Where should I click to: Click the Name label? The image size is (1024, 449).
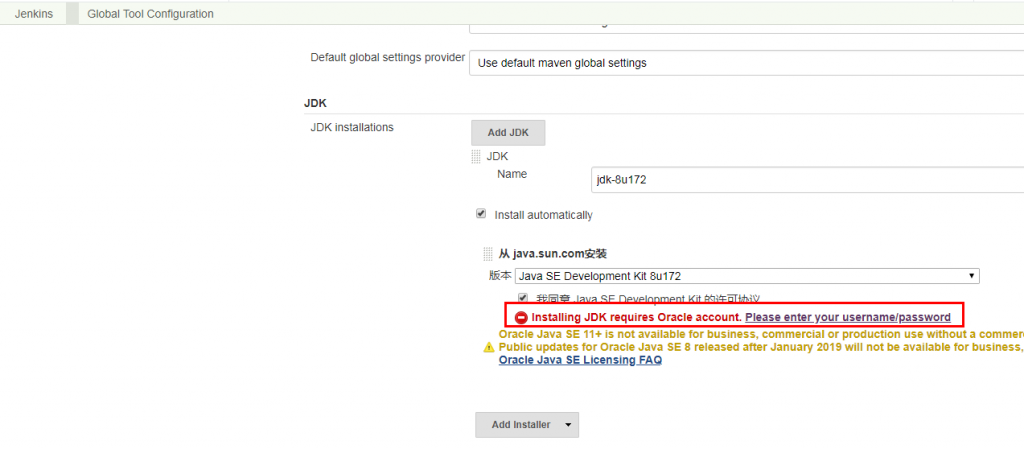coord(512,174)
